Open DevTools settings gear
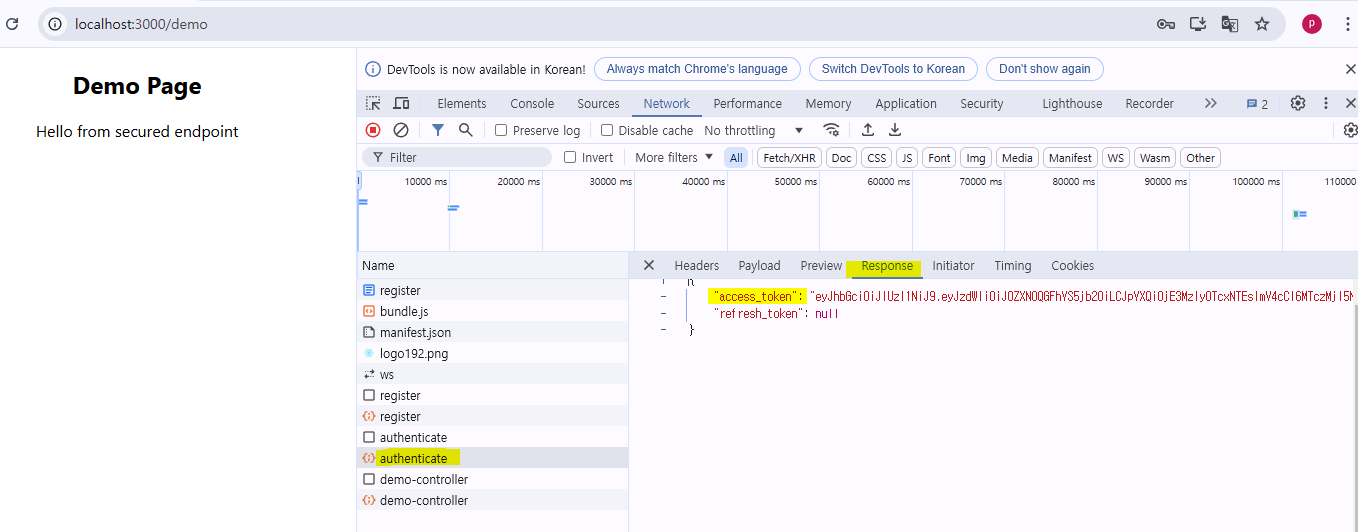1358x532 pixels. [x=1298, y=103]
